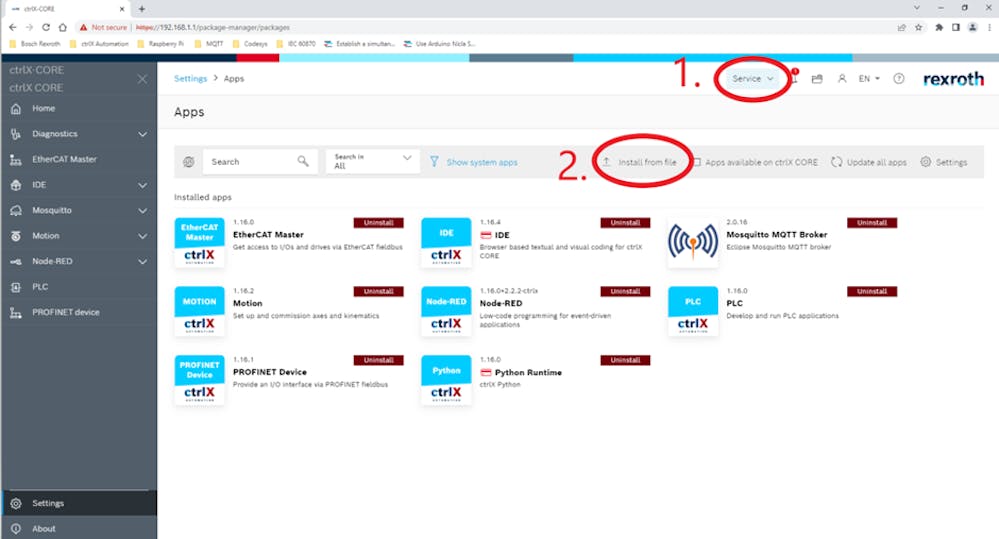This screenshot has width=999, height=539.
Task: Uninstall the IDE app
Action: point(625,223)
